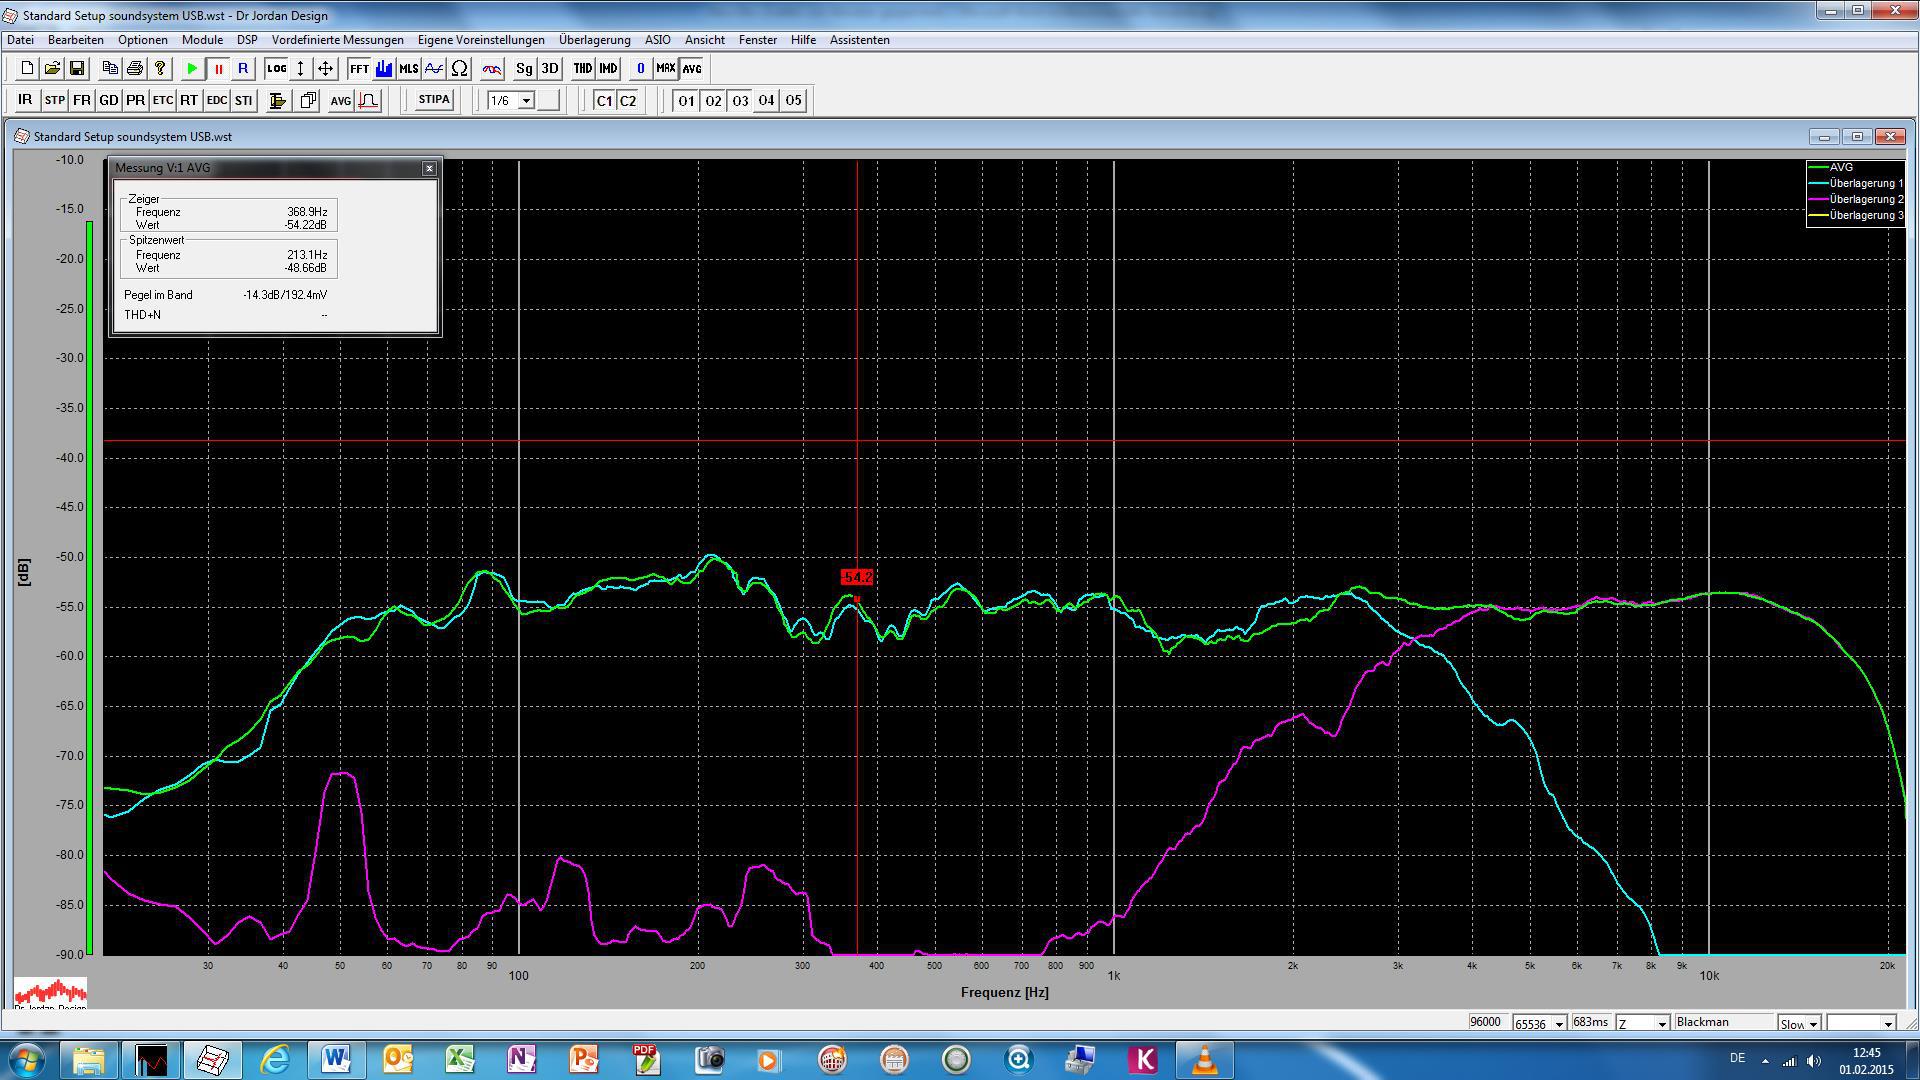Start STIPA measurement
Screen dimensions: 1920x1080
[434, 100]
